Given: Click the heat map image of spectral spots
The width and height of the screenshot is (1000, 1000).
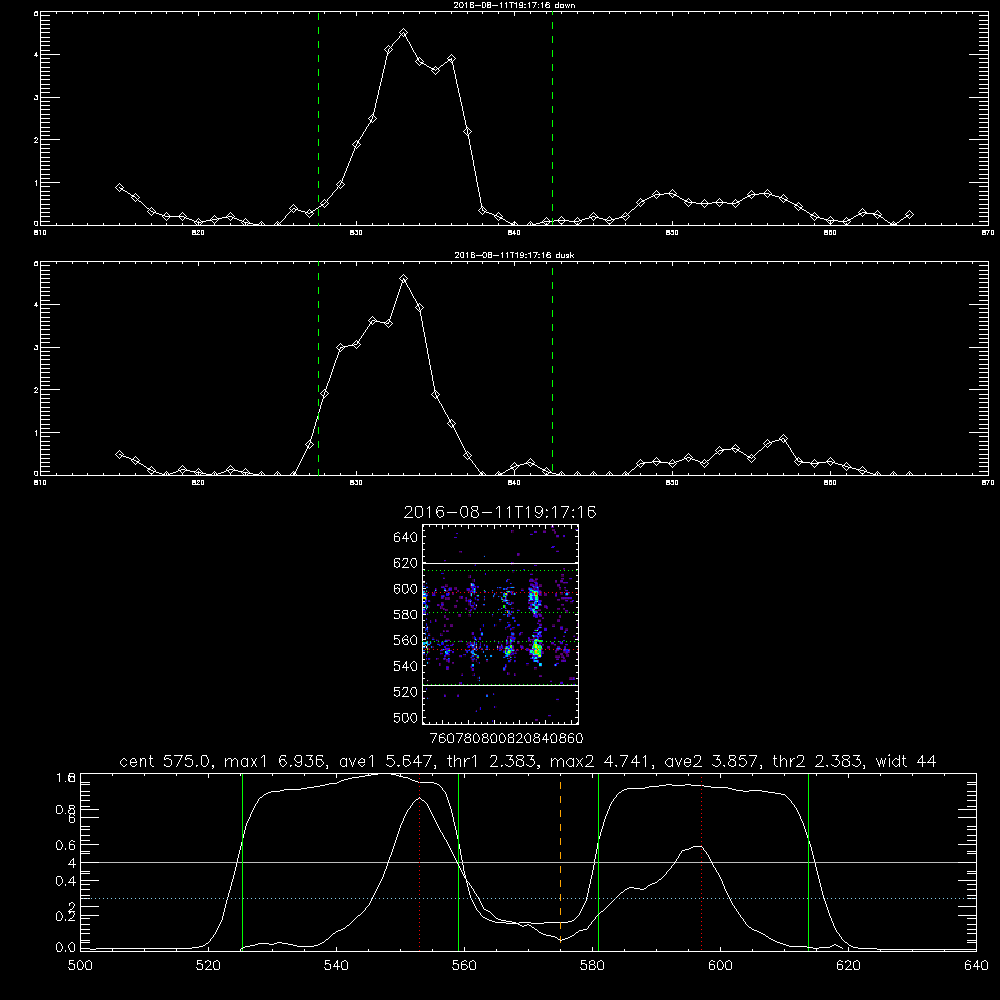Looking at the screenshot, I should point(500,624).
